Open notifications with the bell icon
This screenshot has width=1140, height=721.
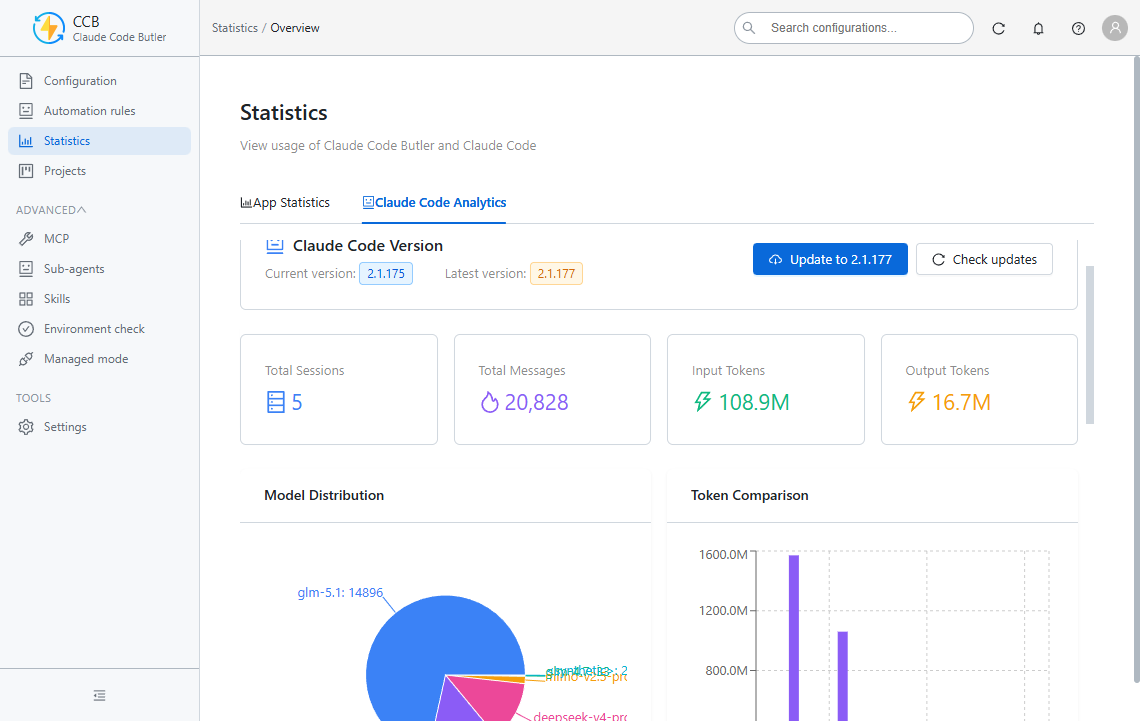(1038, 28)
